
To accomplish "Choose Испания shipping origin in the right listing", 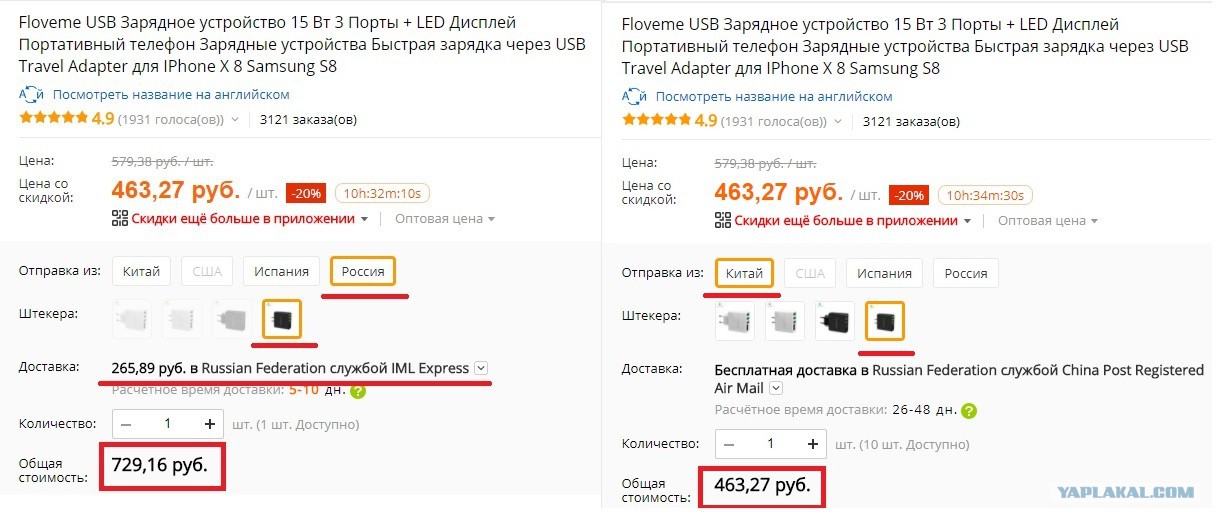I will [x=884, y=273].
